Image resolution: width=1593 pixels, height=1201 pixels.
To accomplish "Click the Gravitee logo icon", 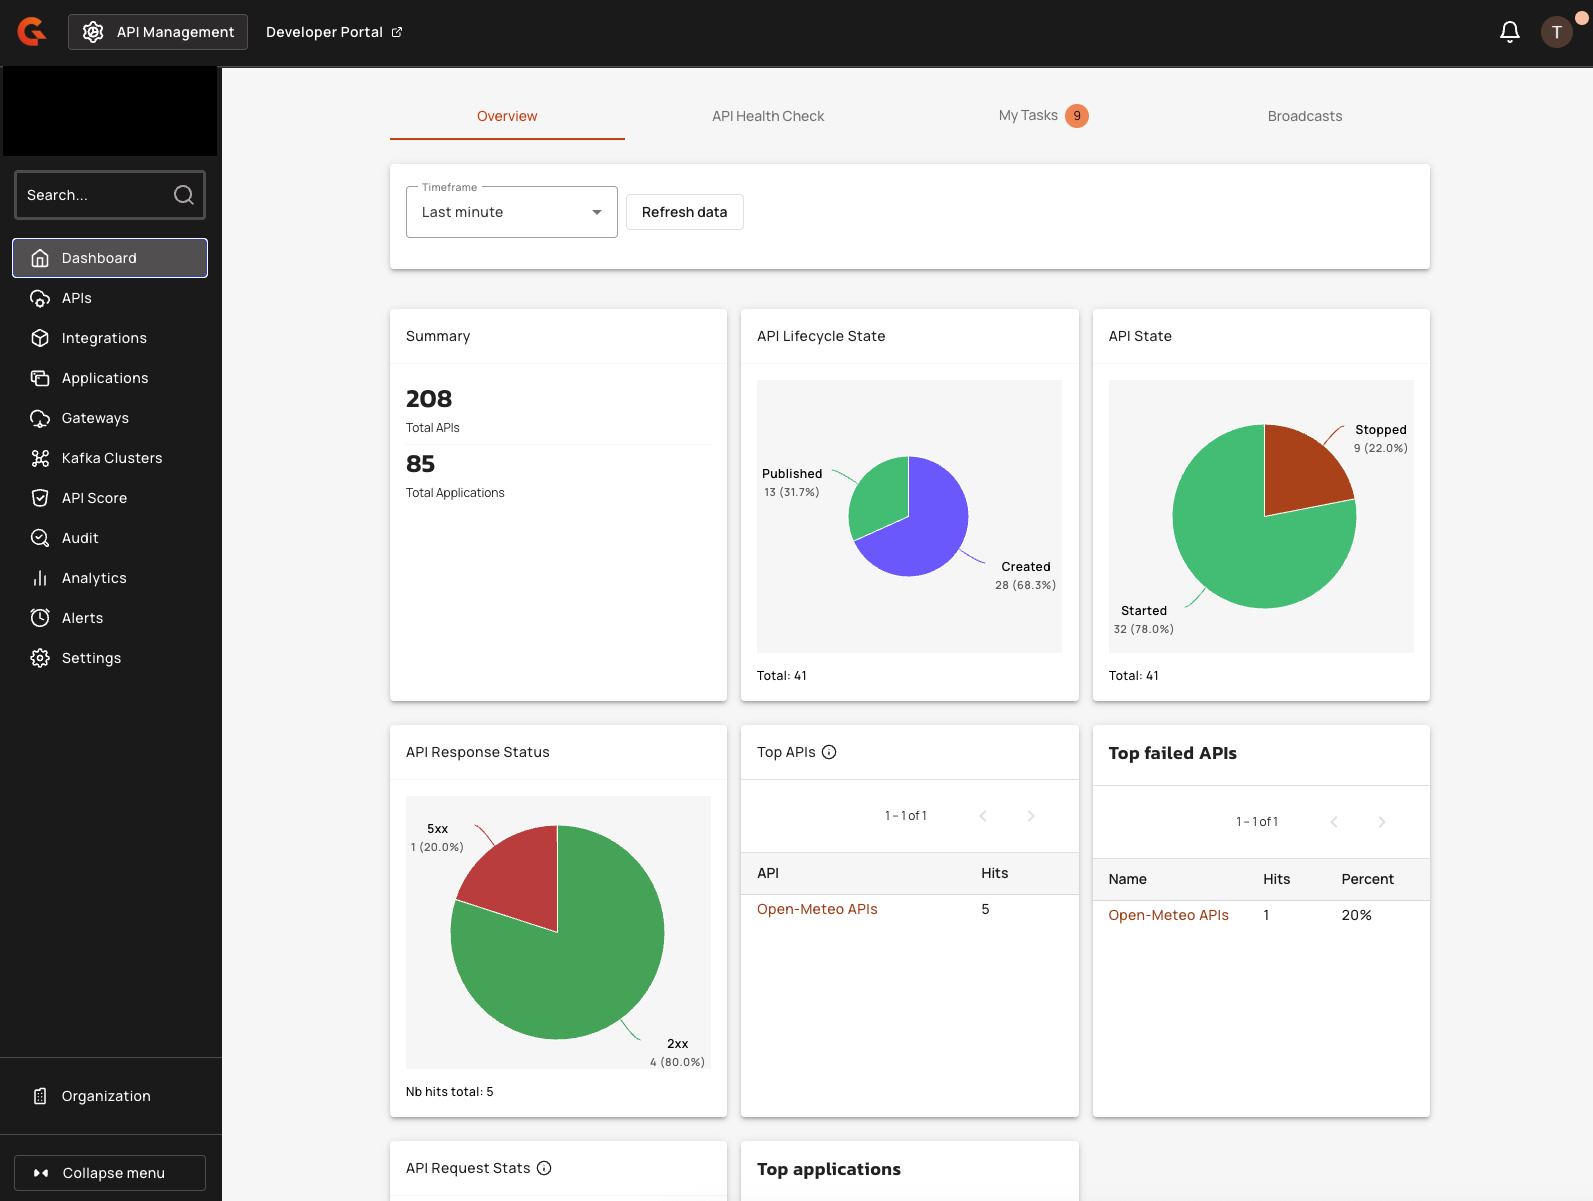I will coord(32,32).
